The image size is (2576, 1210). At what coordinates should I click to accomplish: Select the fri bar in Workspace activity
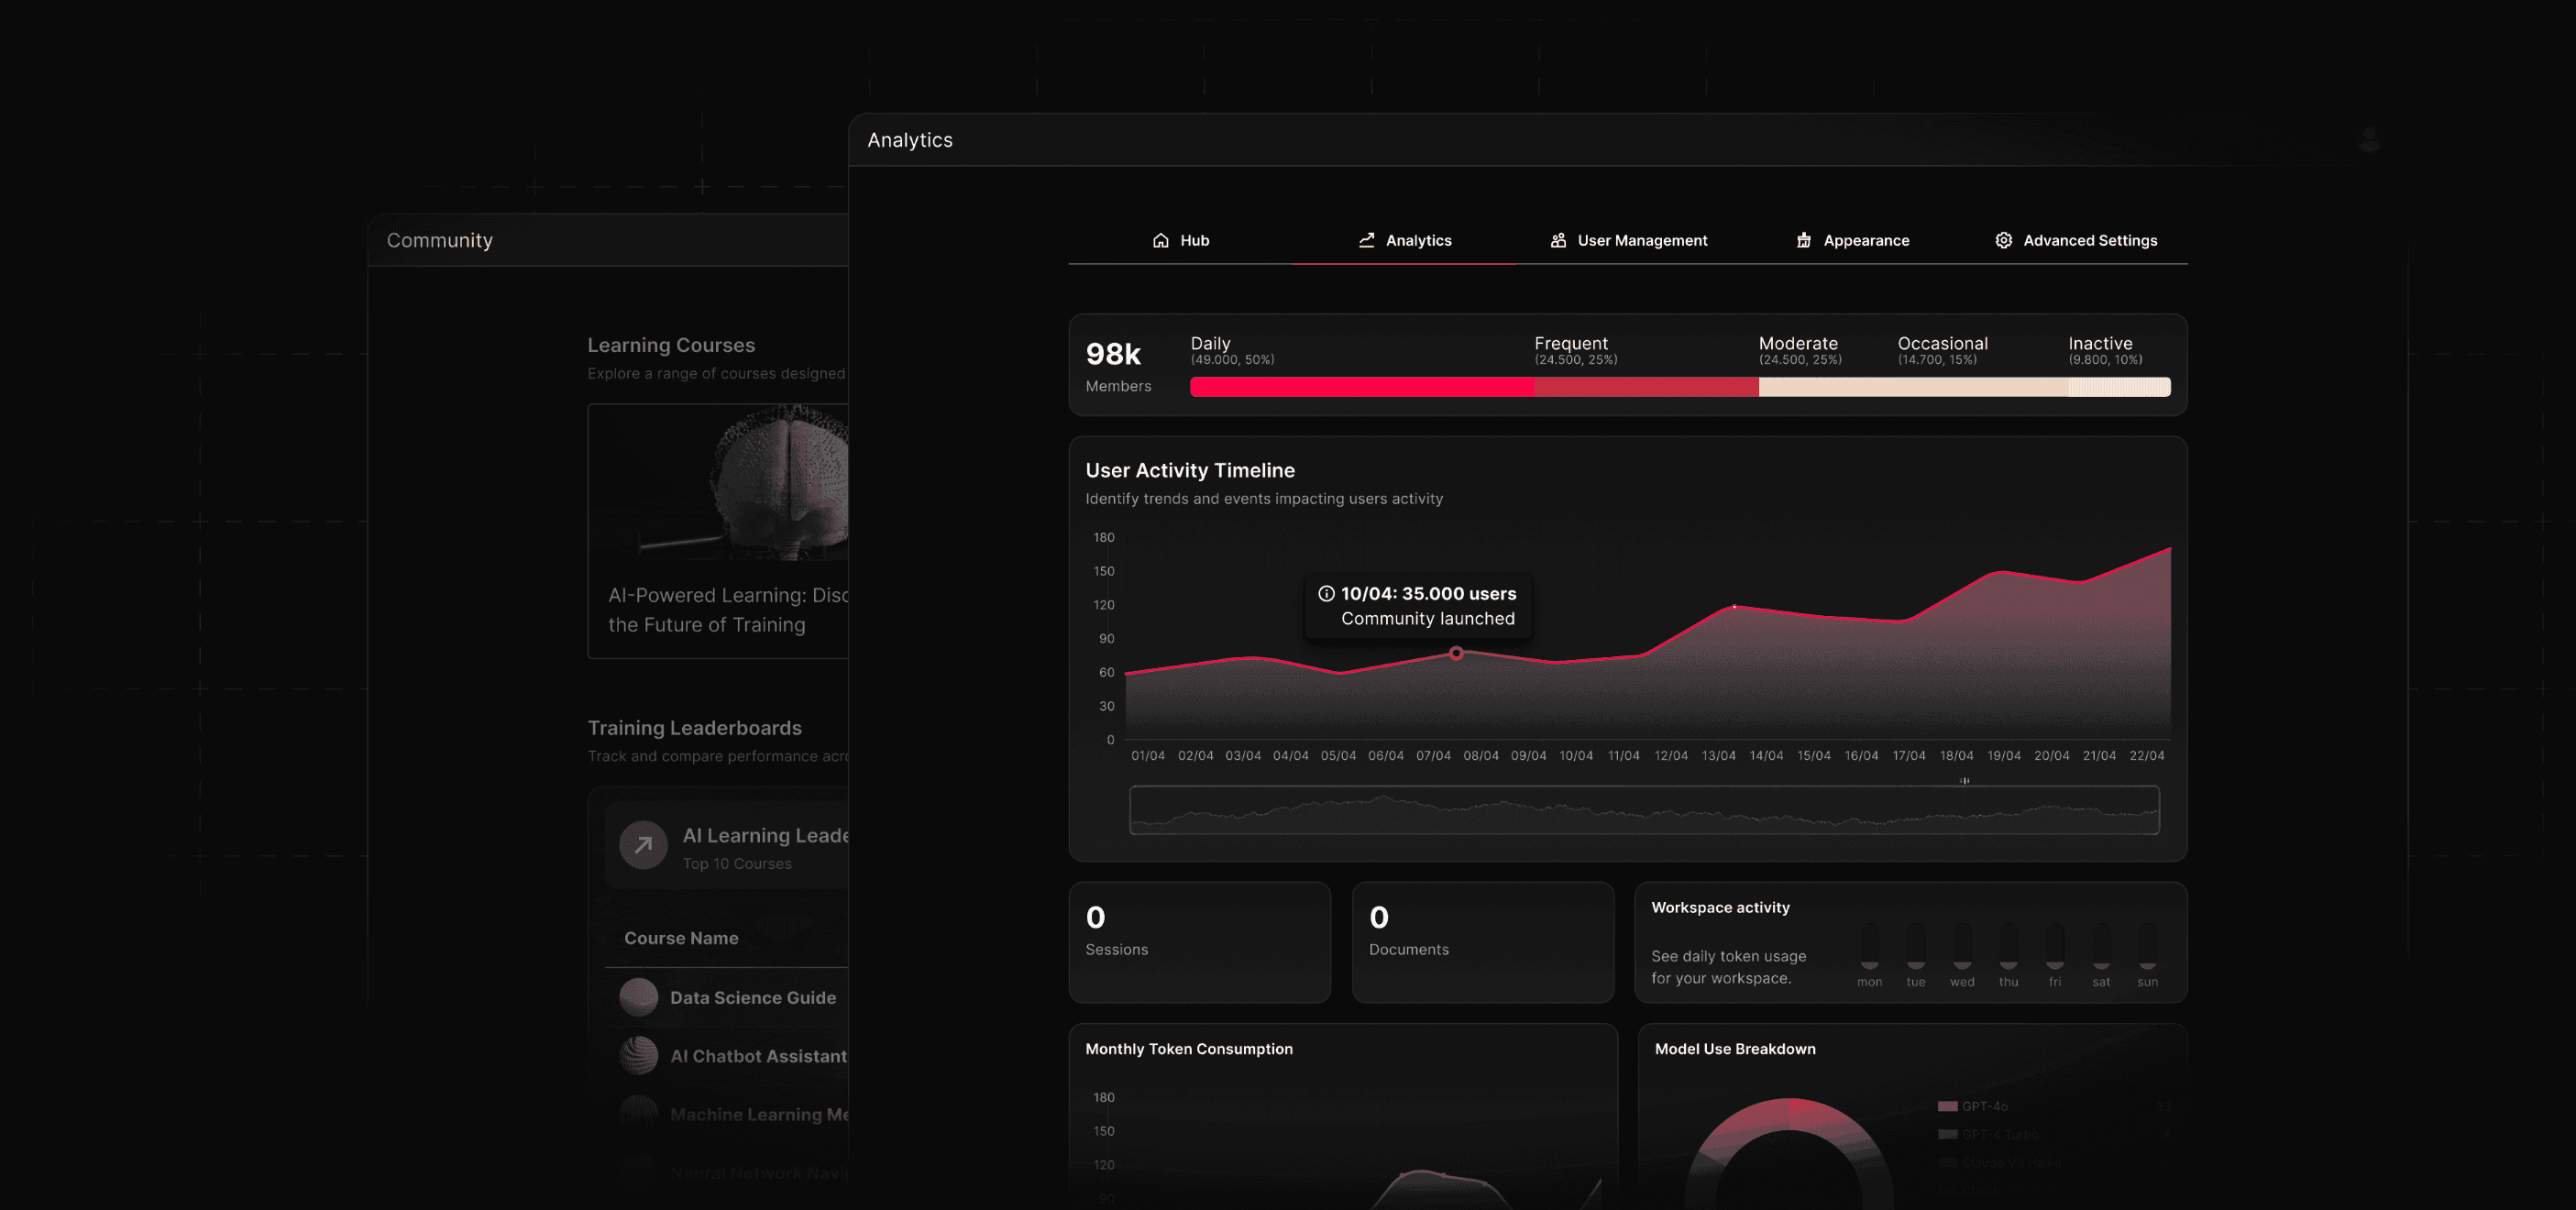[x=2054, y=946]
